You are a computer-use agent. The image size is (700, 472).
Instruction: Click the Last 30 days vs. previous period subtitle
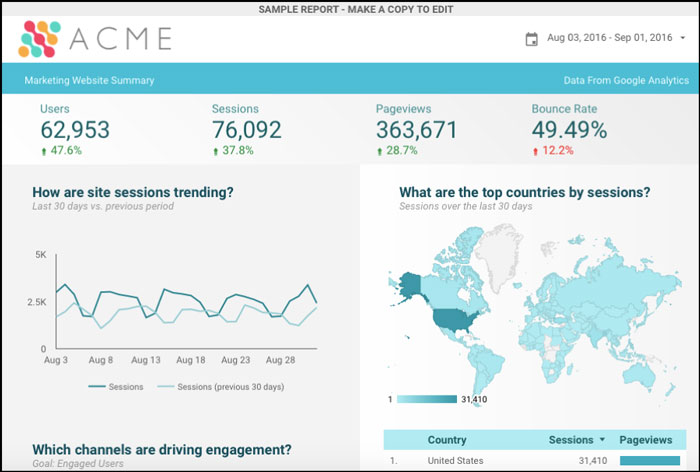pos(103,206)
